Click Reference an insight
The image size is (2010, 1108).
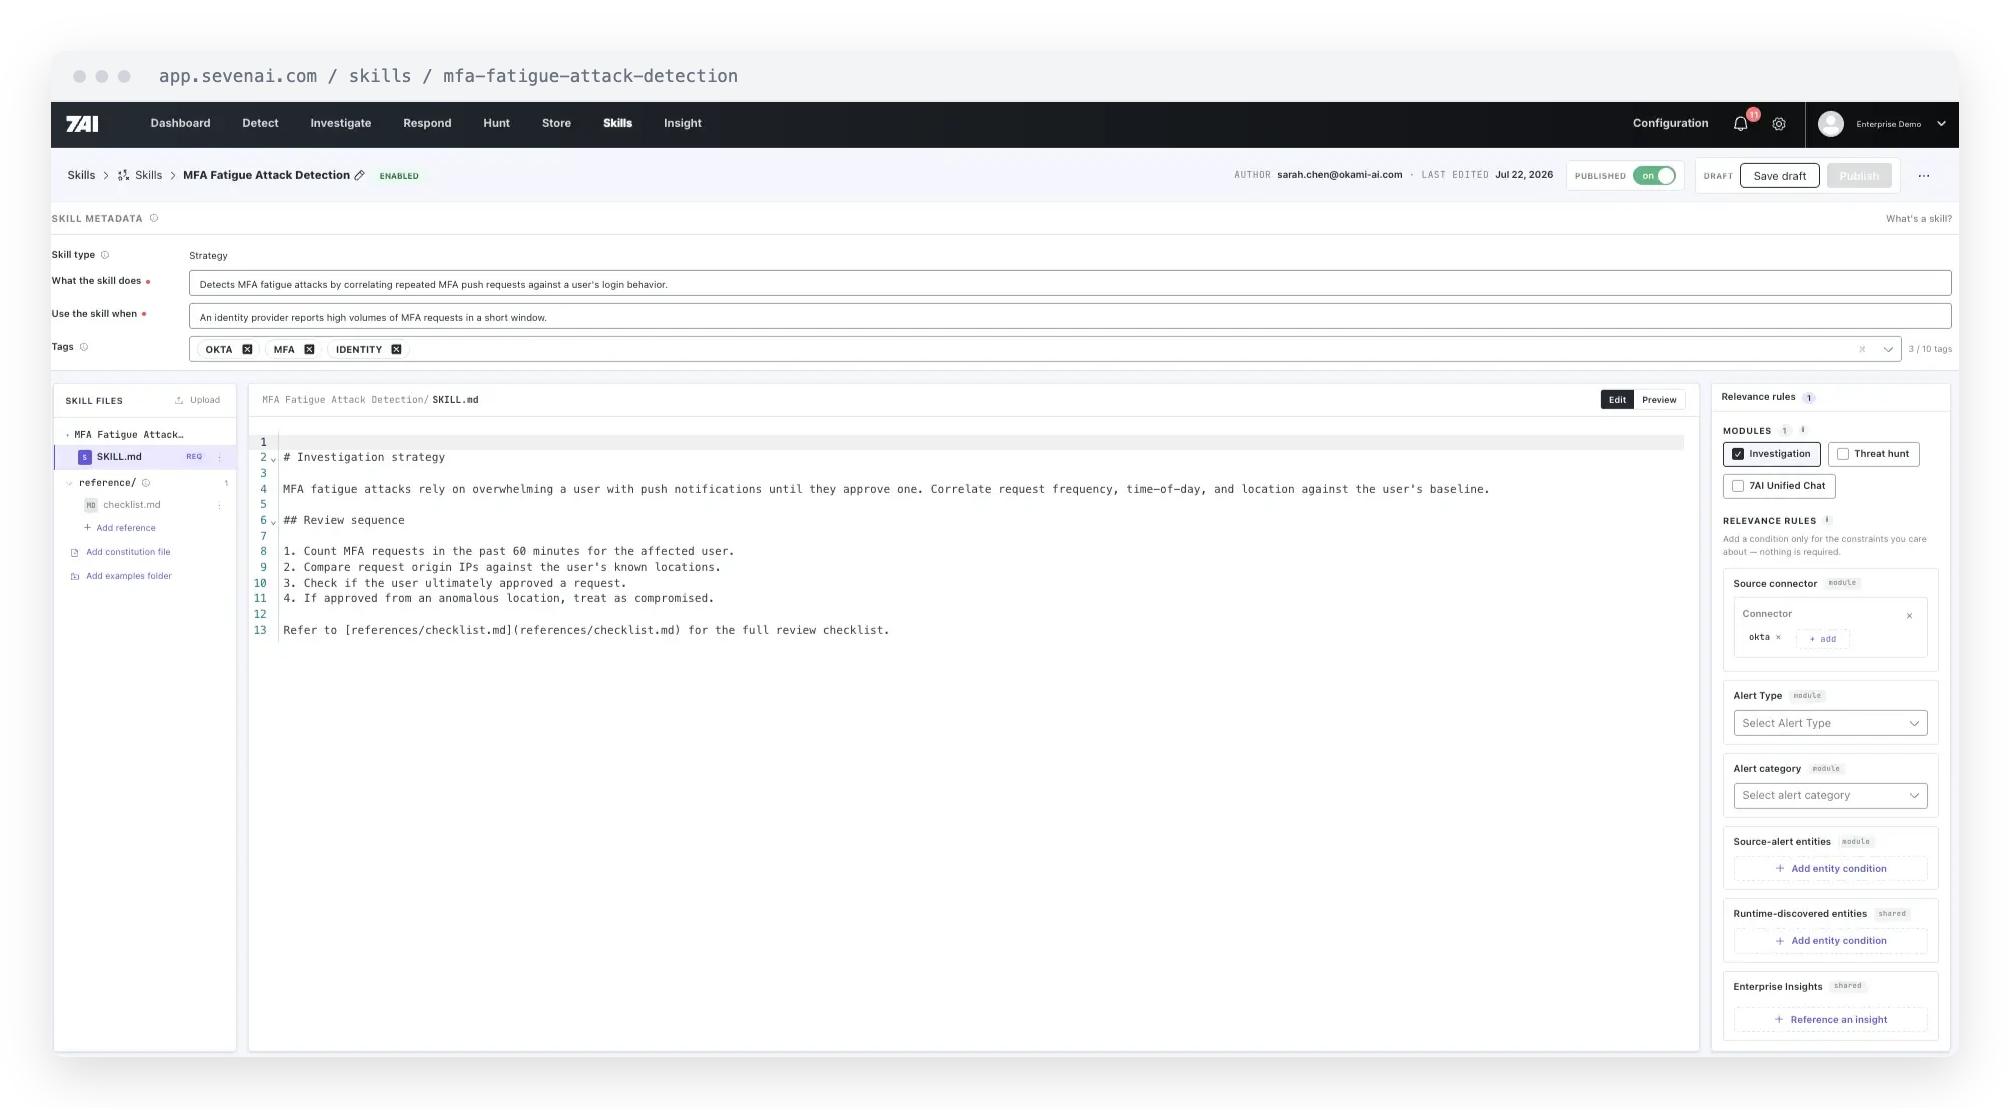[1831, 1020]
